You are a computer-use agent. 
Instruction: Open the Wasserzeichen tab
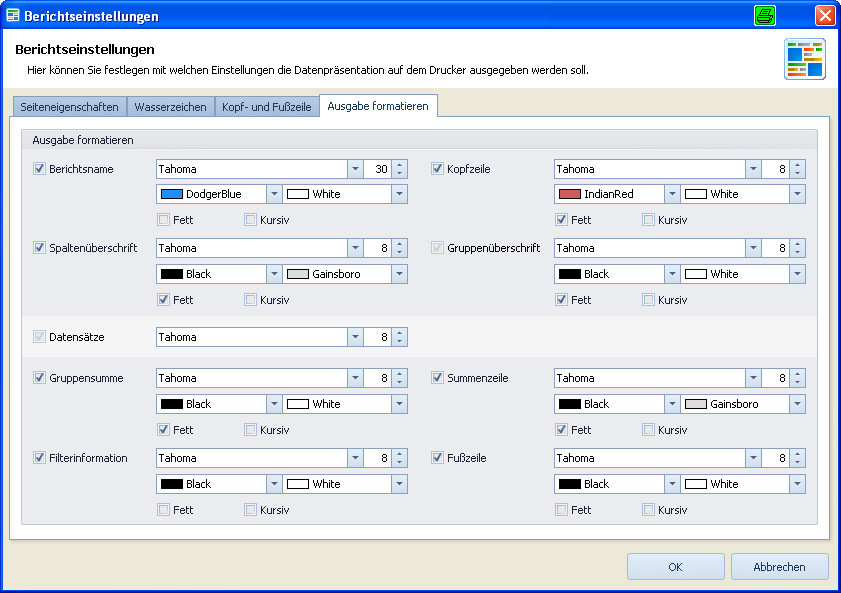[x=171, y=107]
